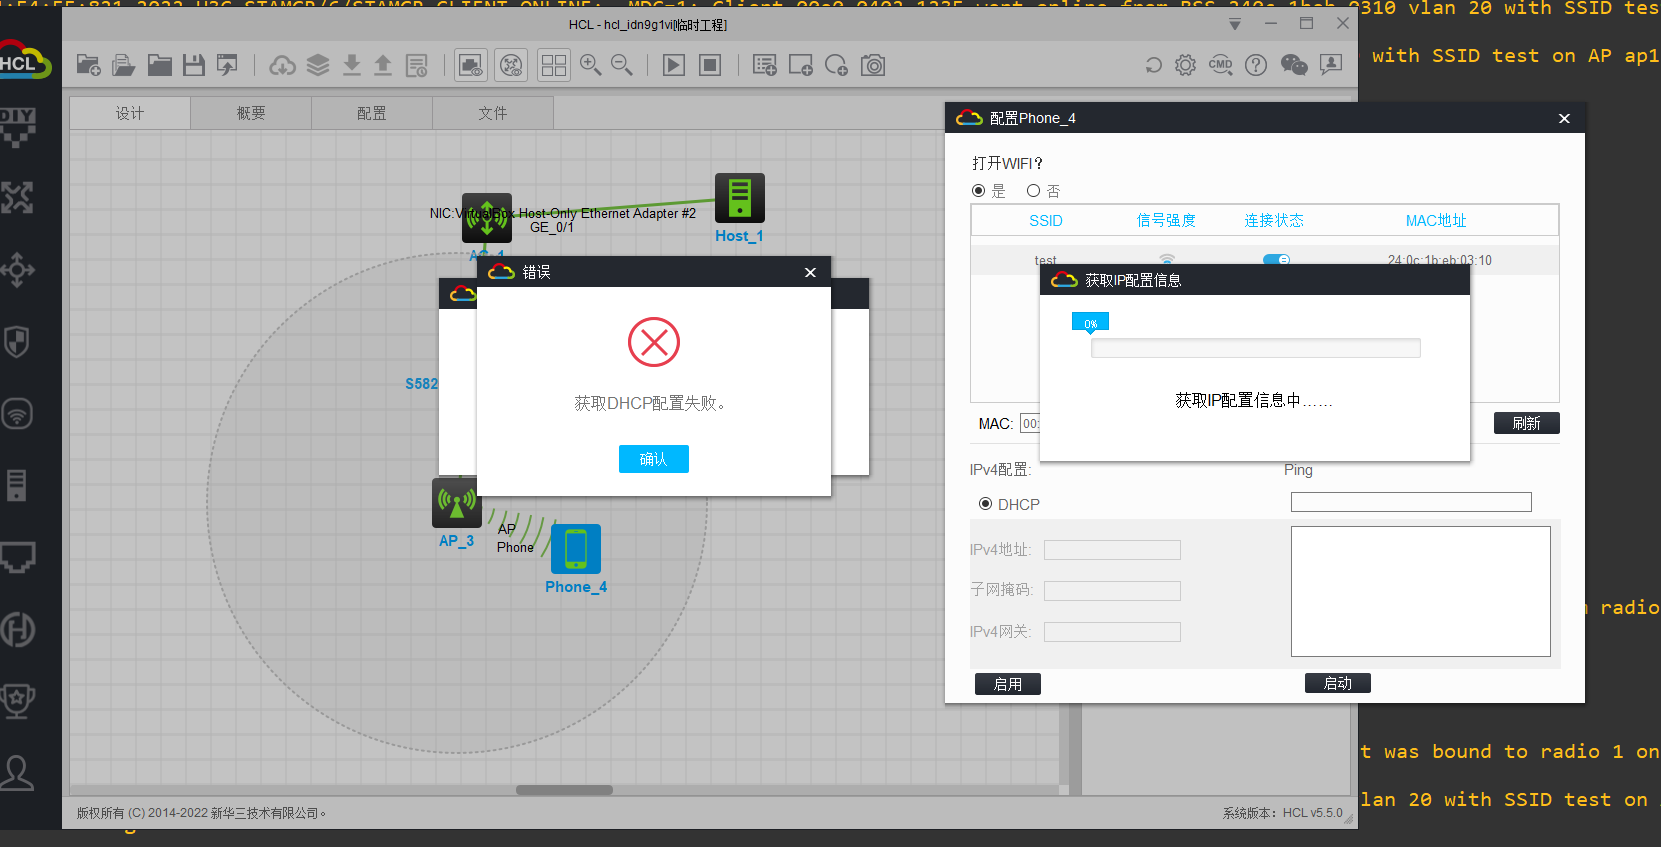Select the 否 radio to turn off WIFI
Screen dimensions: 1661x847
pyautogui.click(x=1034, y=191)
